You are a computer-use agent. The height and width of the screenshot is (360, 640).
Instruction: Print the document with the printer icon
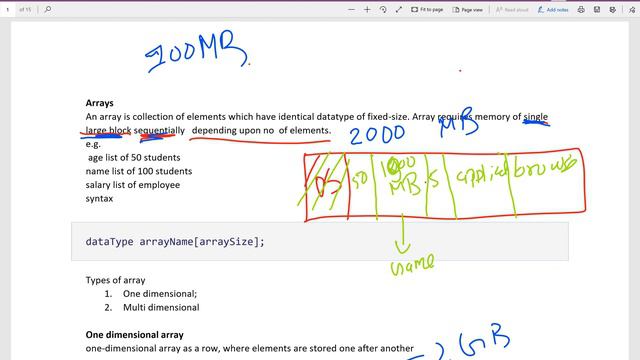pyautogui.click(x=581, y=9)
